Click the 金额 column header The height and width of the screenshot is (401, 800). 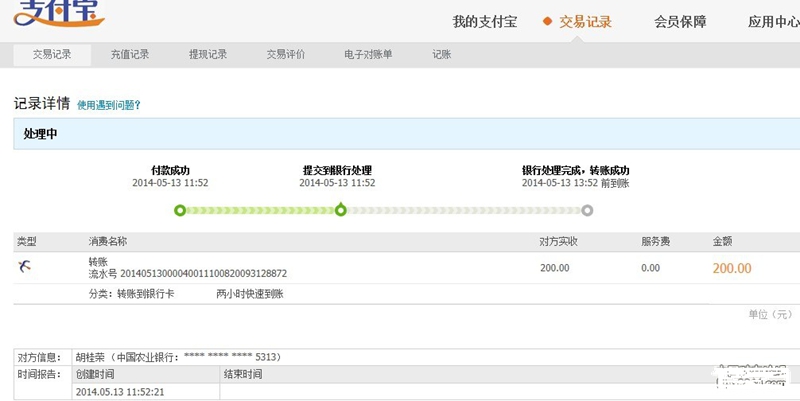(x=722, y=241)
